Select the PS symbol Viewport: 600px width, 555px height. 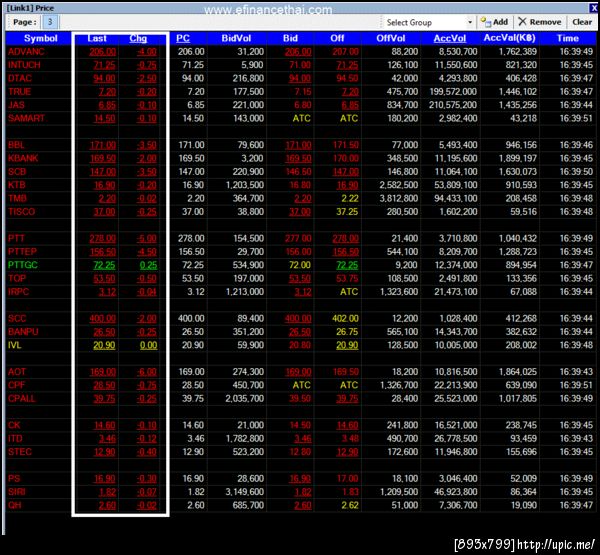click(14, 478)
